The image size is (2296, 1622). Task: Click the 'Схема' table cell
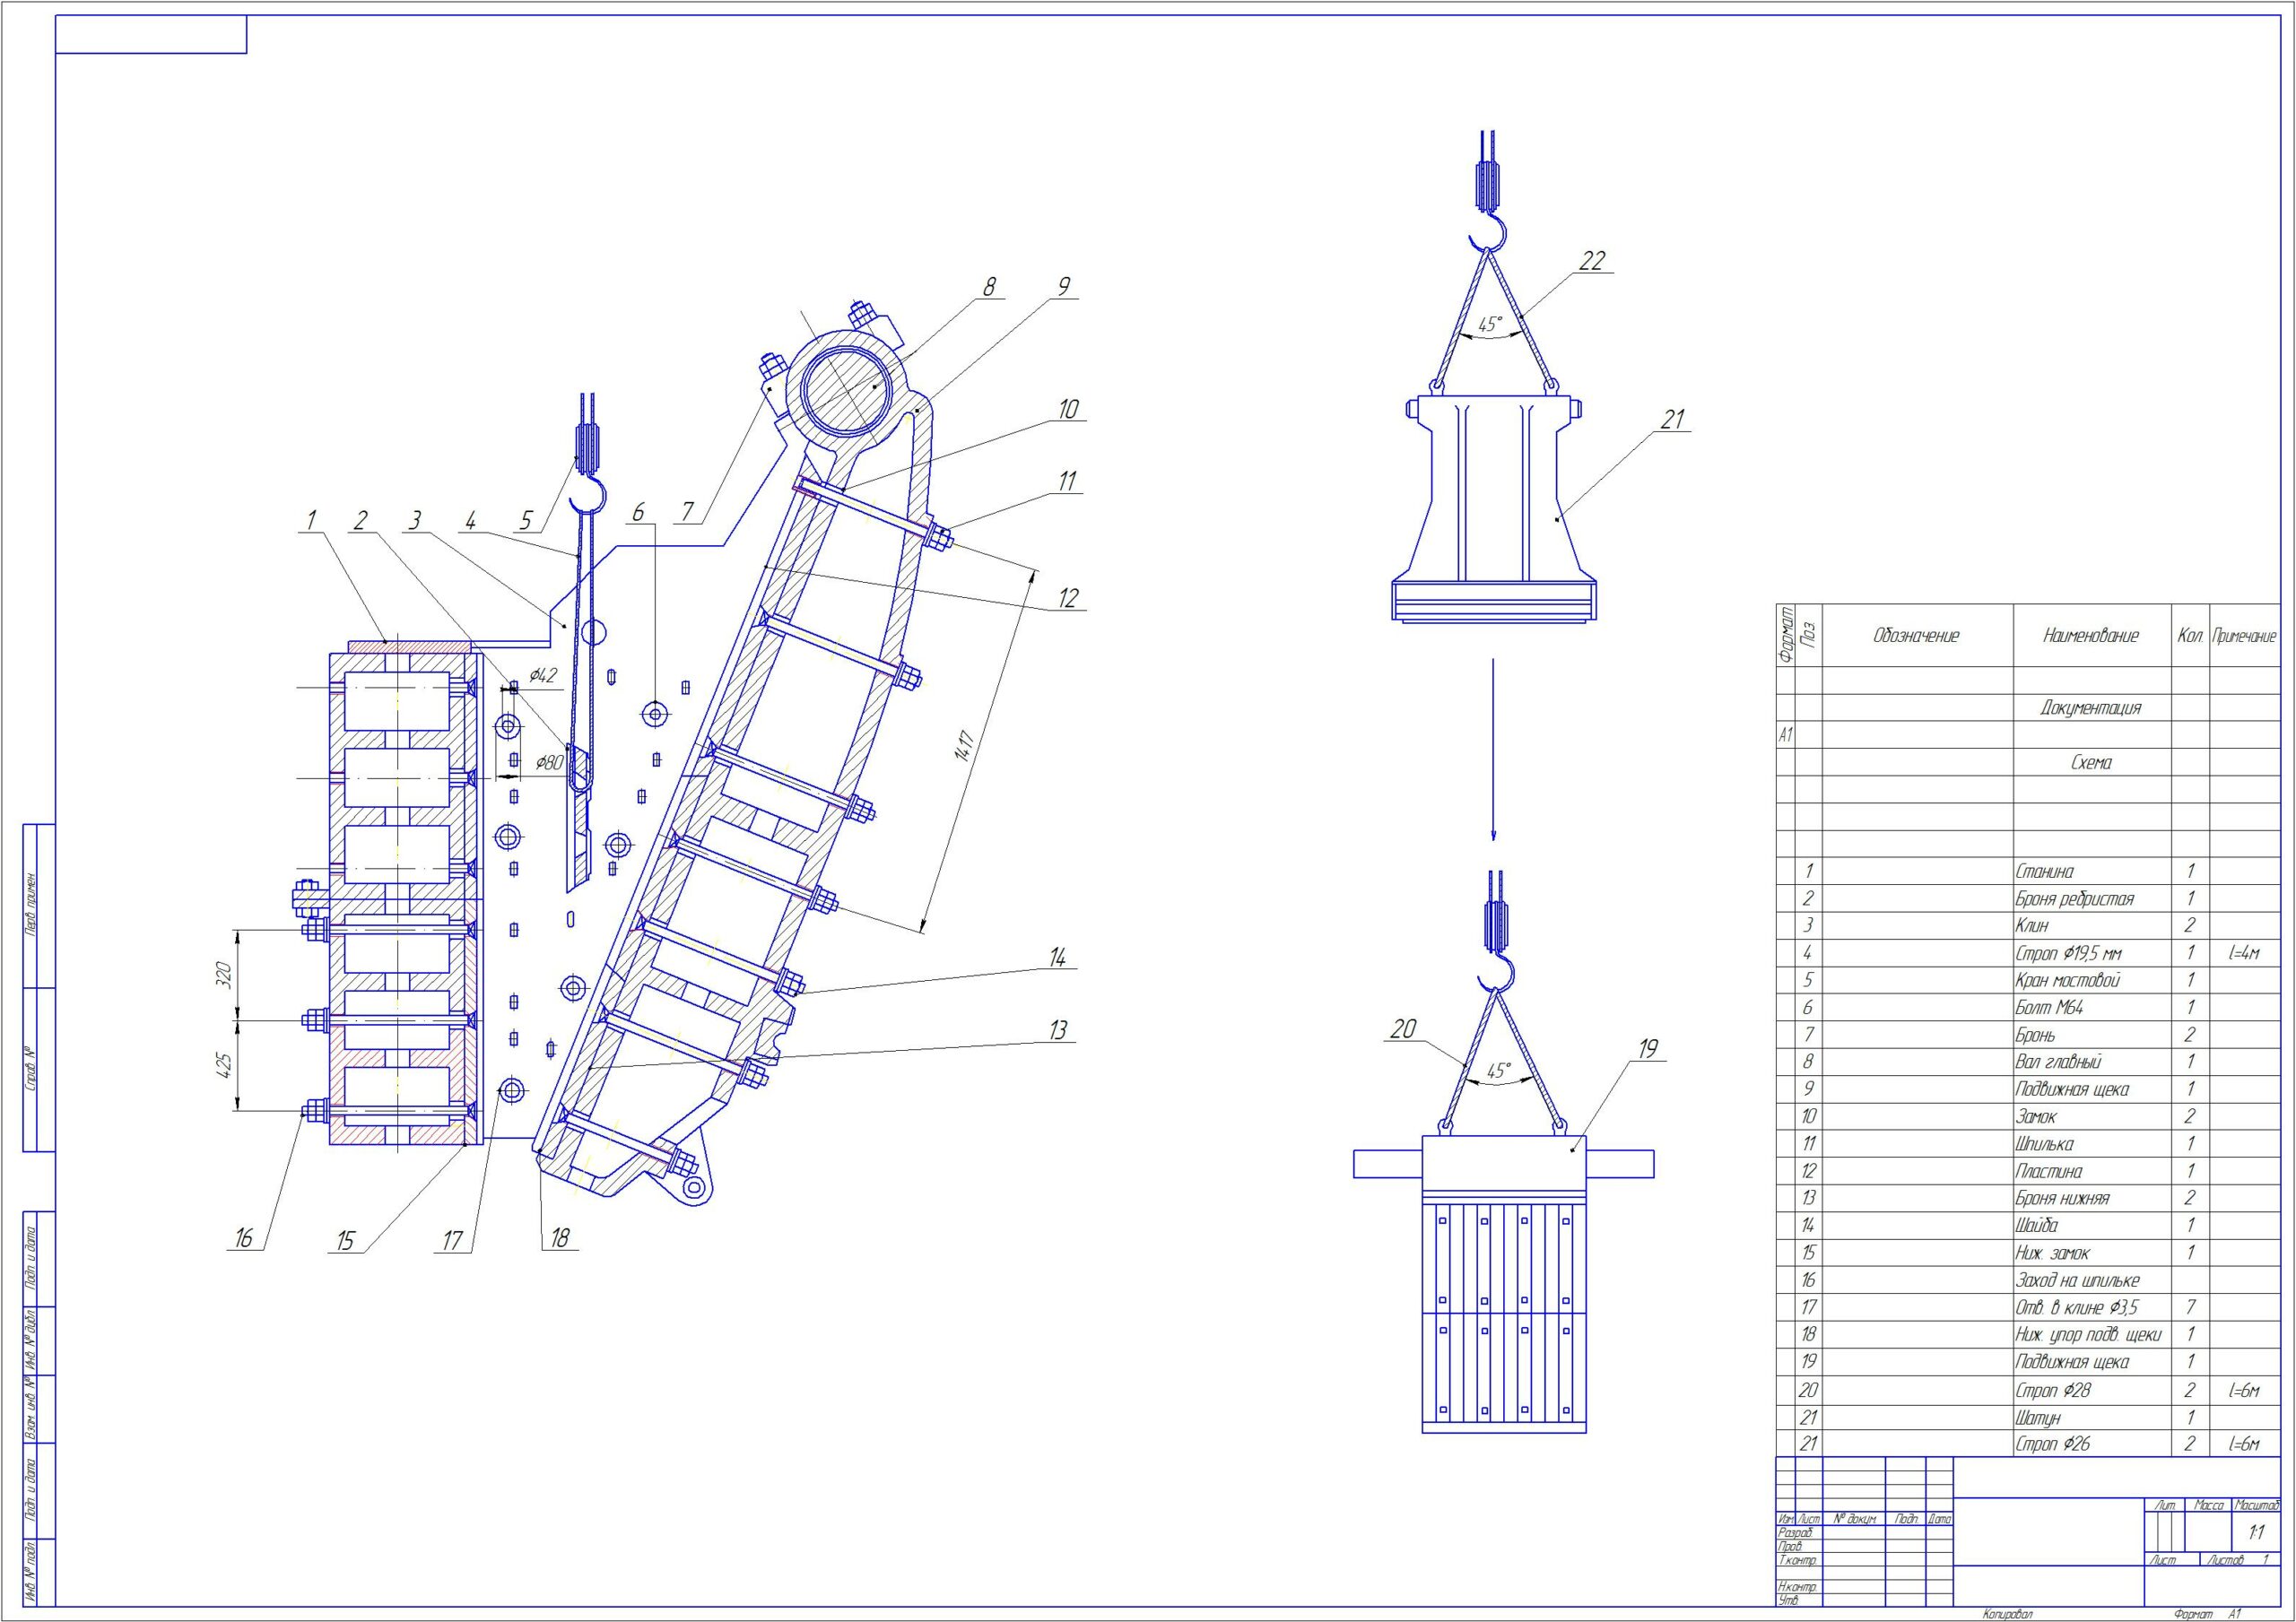tap(2091, 762)
